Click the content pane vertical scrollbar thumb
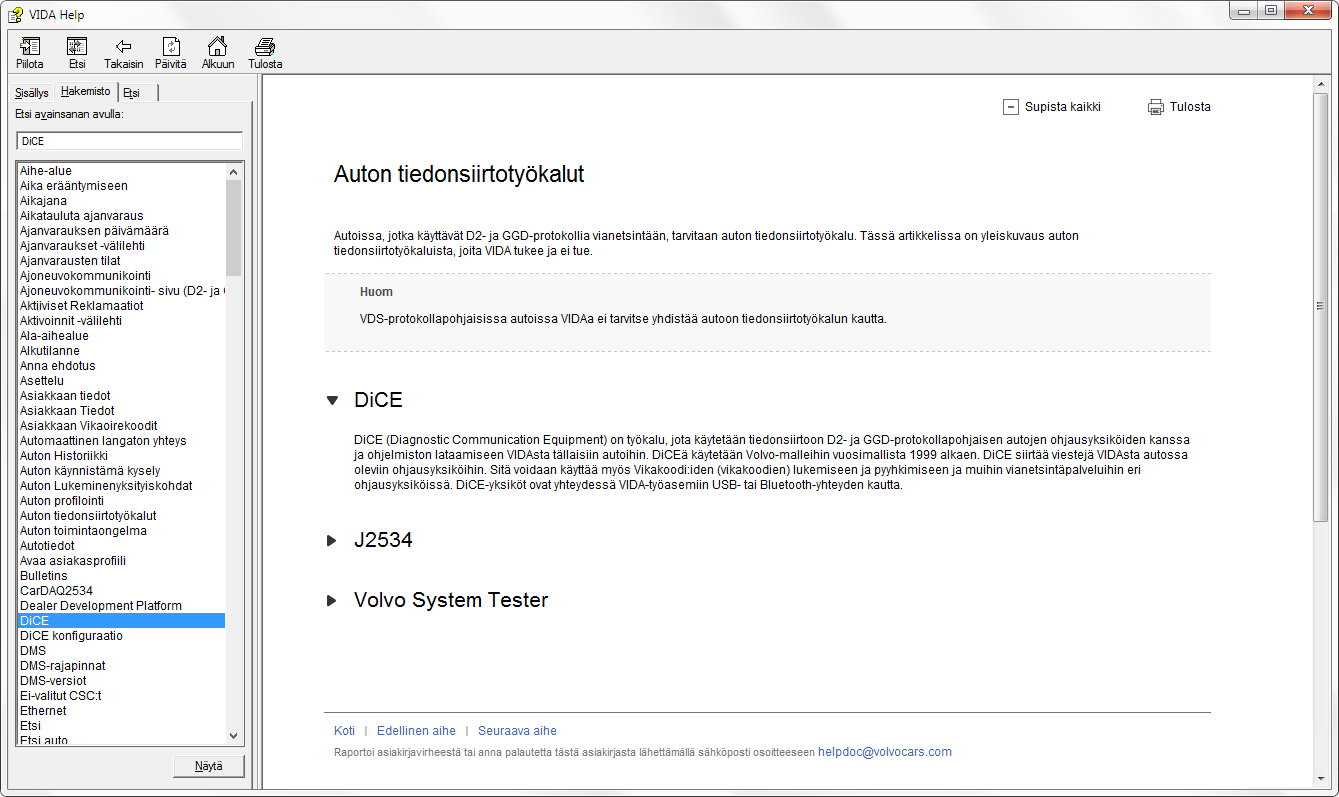Screen dimensions: 1339x797 click(x=1321, y=305)
